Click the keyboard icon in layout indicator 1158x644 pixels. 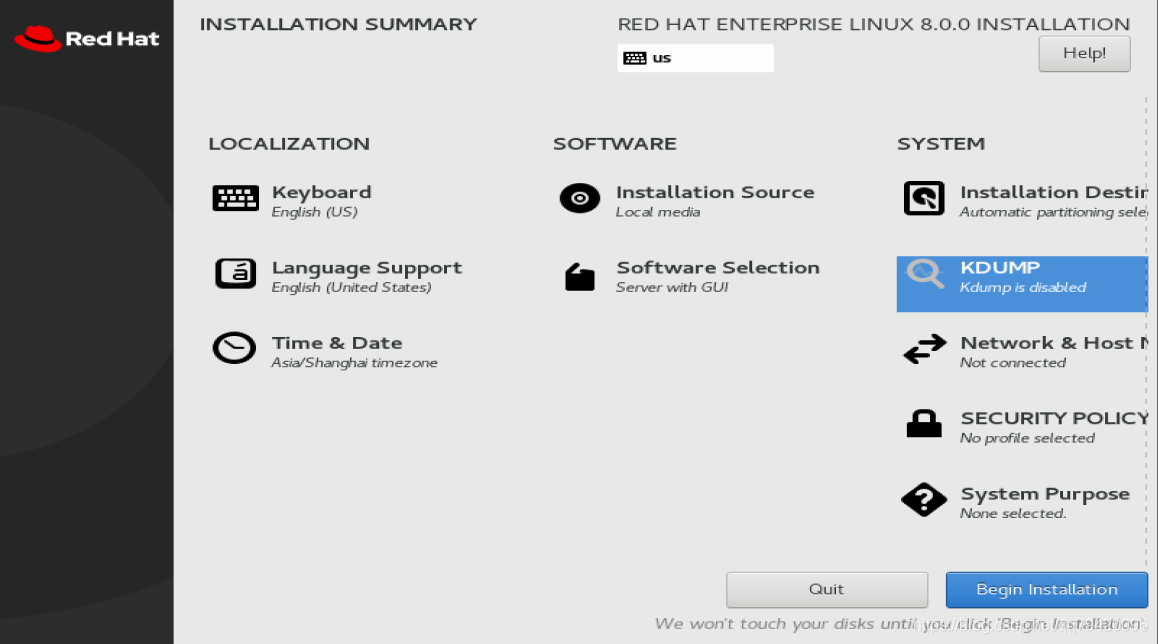634,58
